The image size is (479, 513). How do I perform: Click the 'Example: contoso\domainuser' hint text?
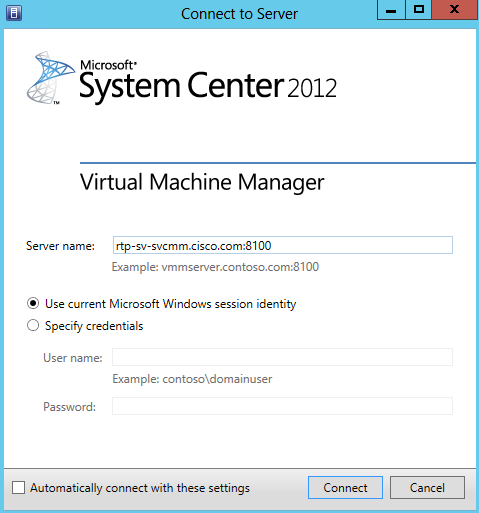click(192, 379)
